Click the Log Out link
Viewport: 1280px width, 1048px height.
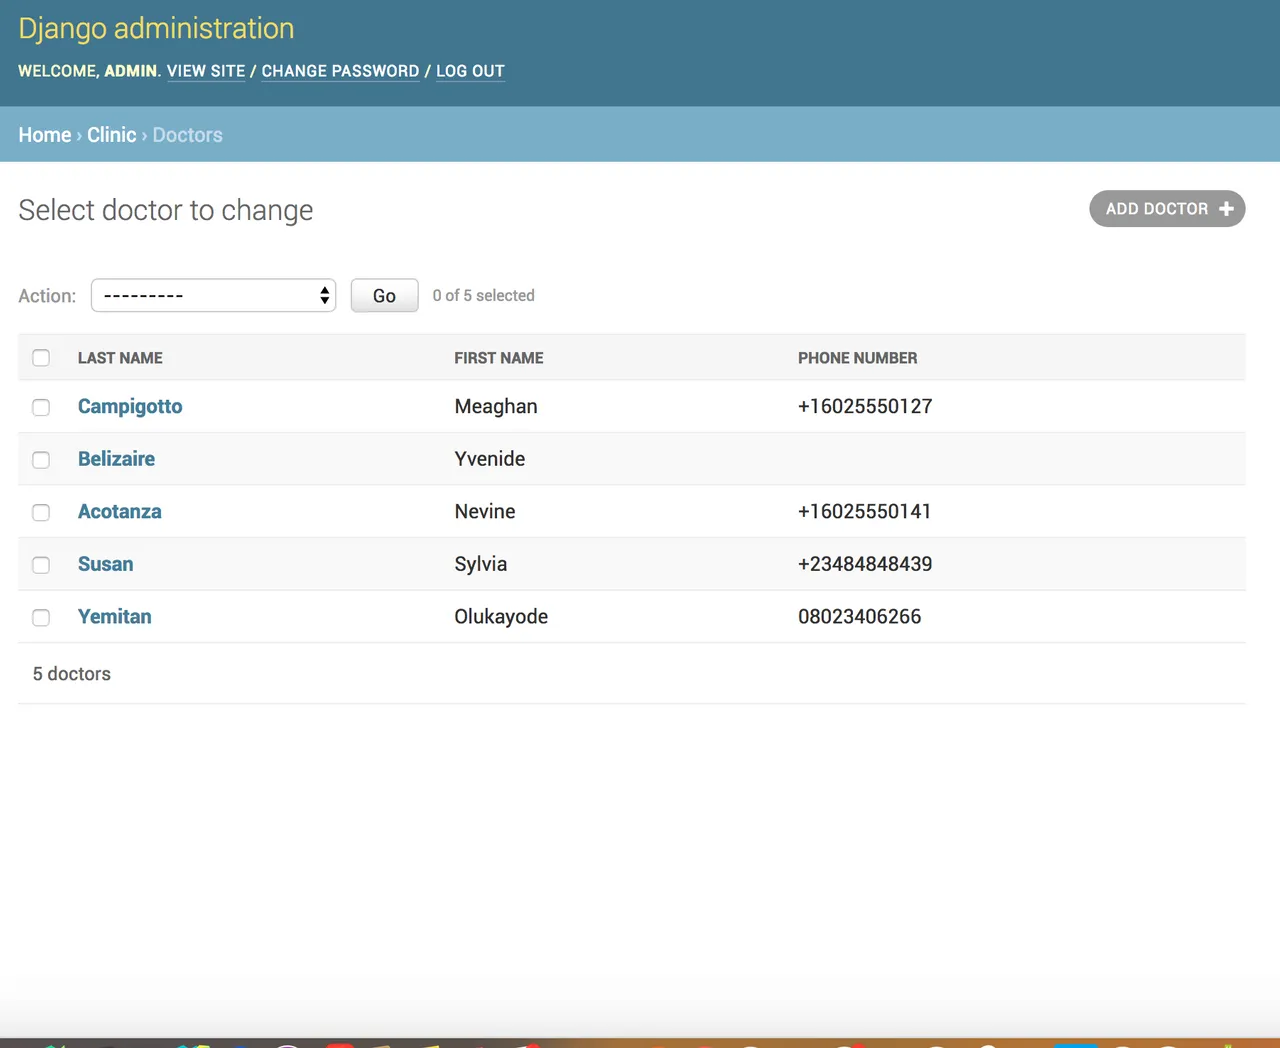pos(470,71)
